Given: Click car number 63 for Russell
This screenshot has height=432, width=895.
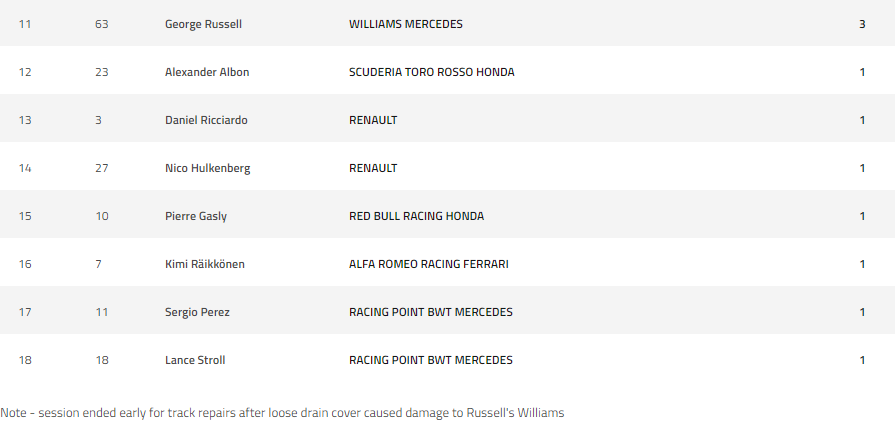Looking at the screenshot, I should pos(101,24).
